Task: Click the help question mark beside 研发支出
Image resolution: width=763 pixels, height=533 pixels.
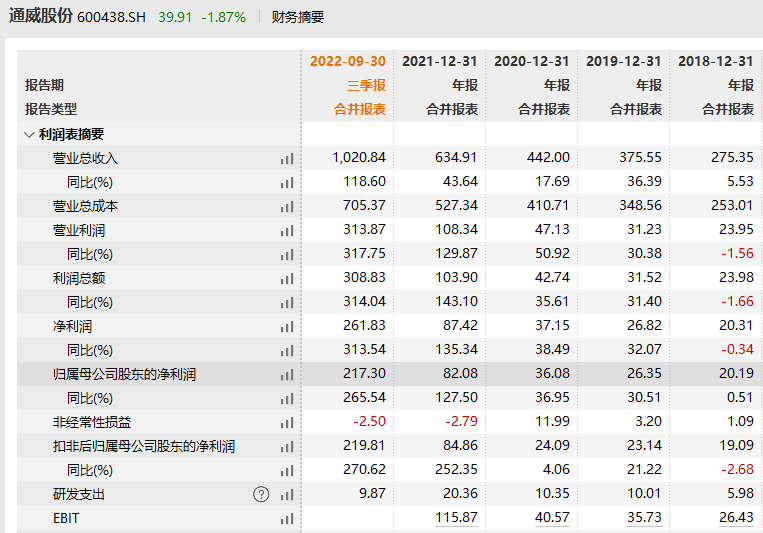Action: pos(261,495)
